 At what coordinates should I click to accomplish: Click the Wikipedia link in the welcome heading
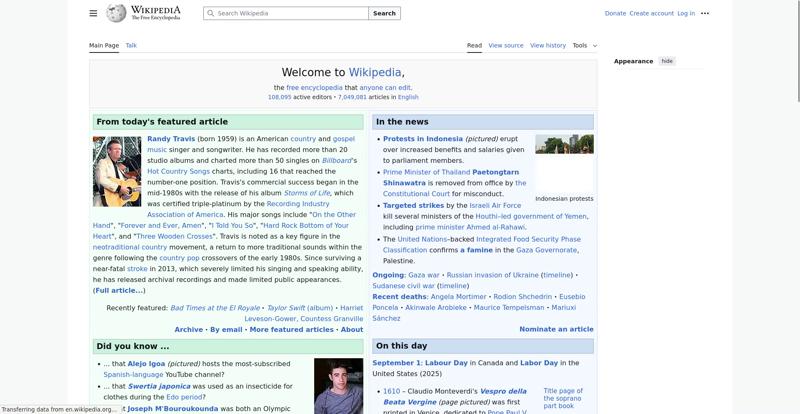[375, 72]
